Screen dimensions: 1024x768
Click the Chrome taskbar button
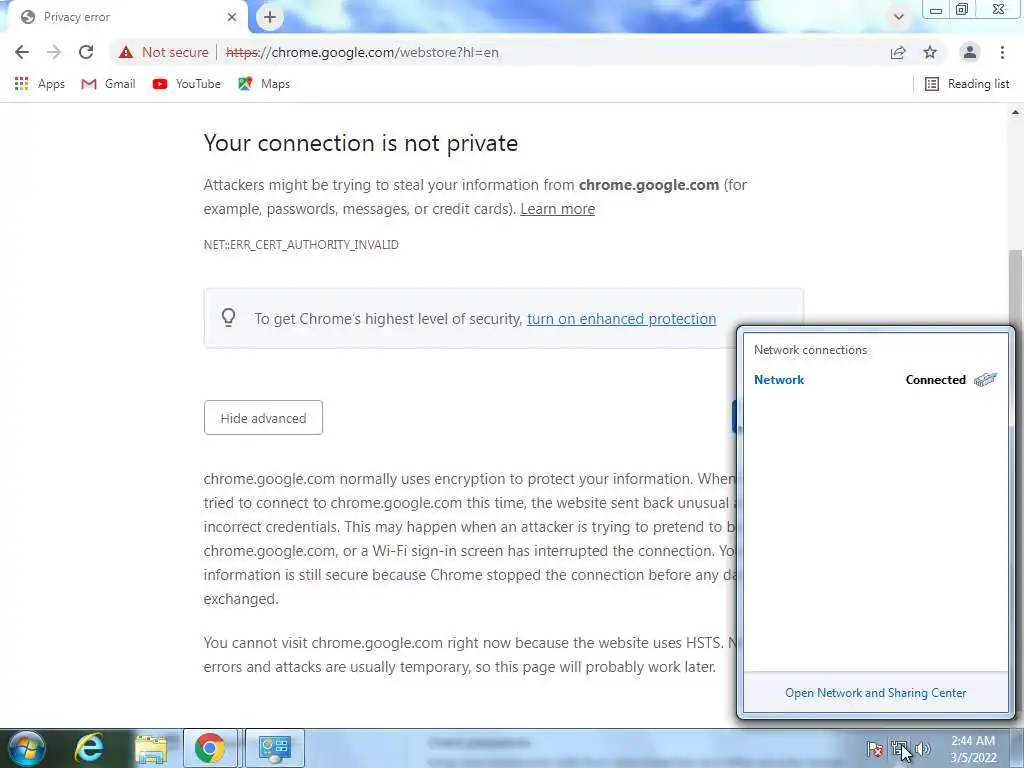(x=210, y=748)
